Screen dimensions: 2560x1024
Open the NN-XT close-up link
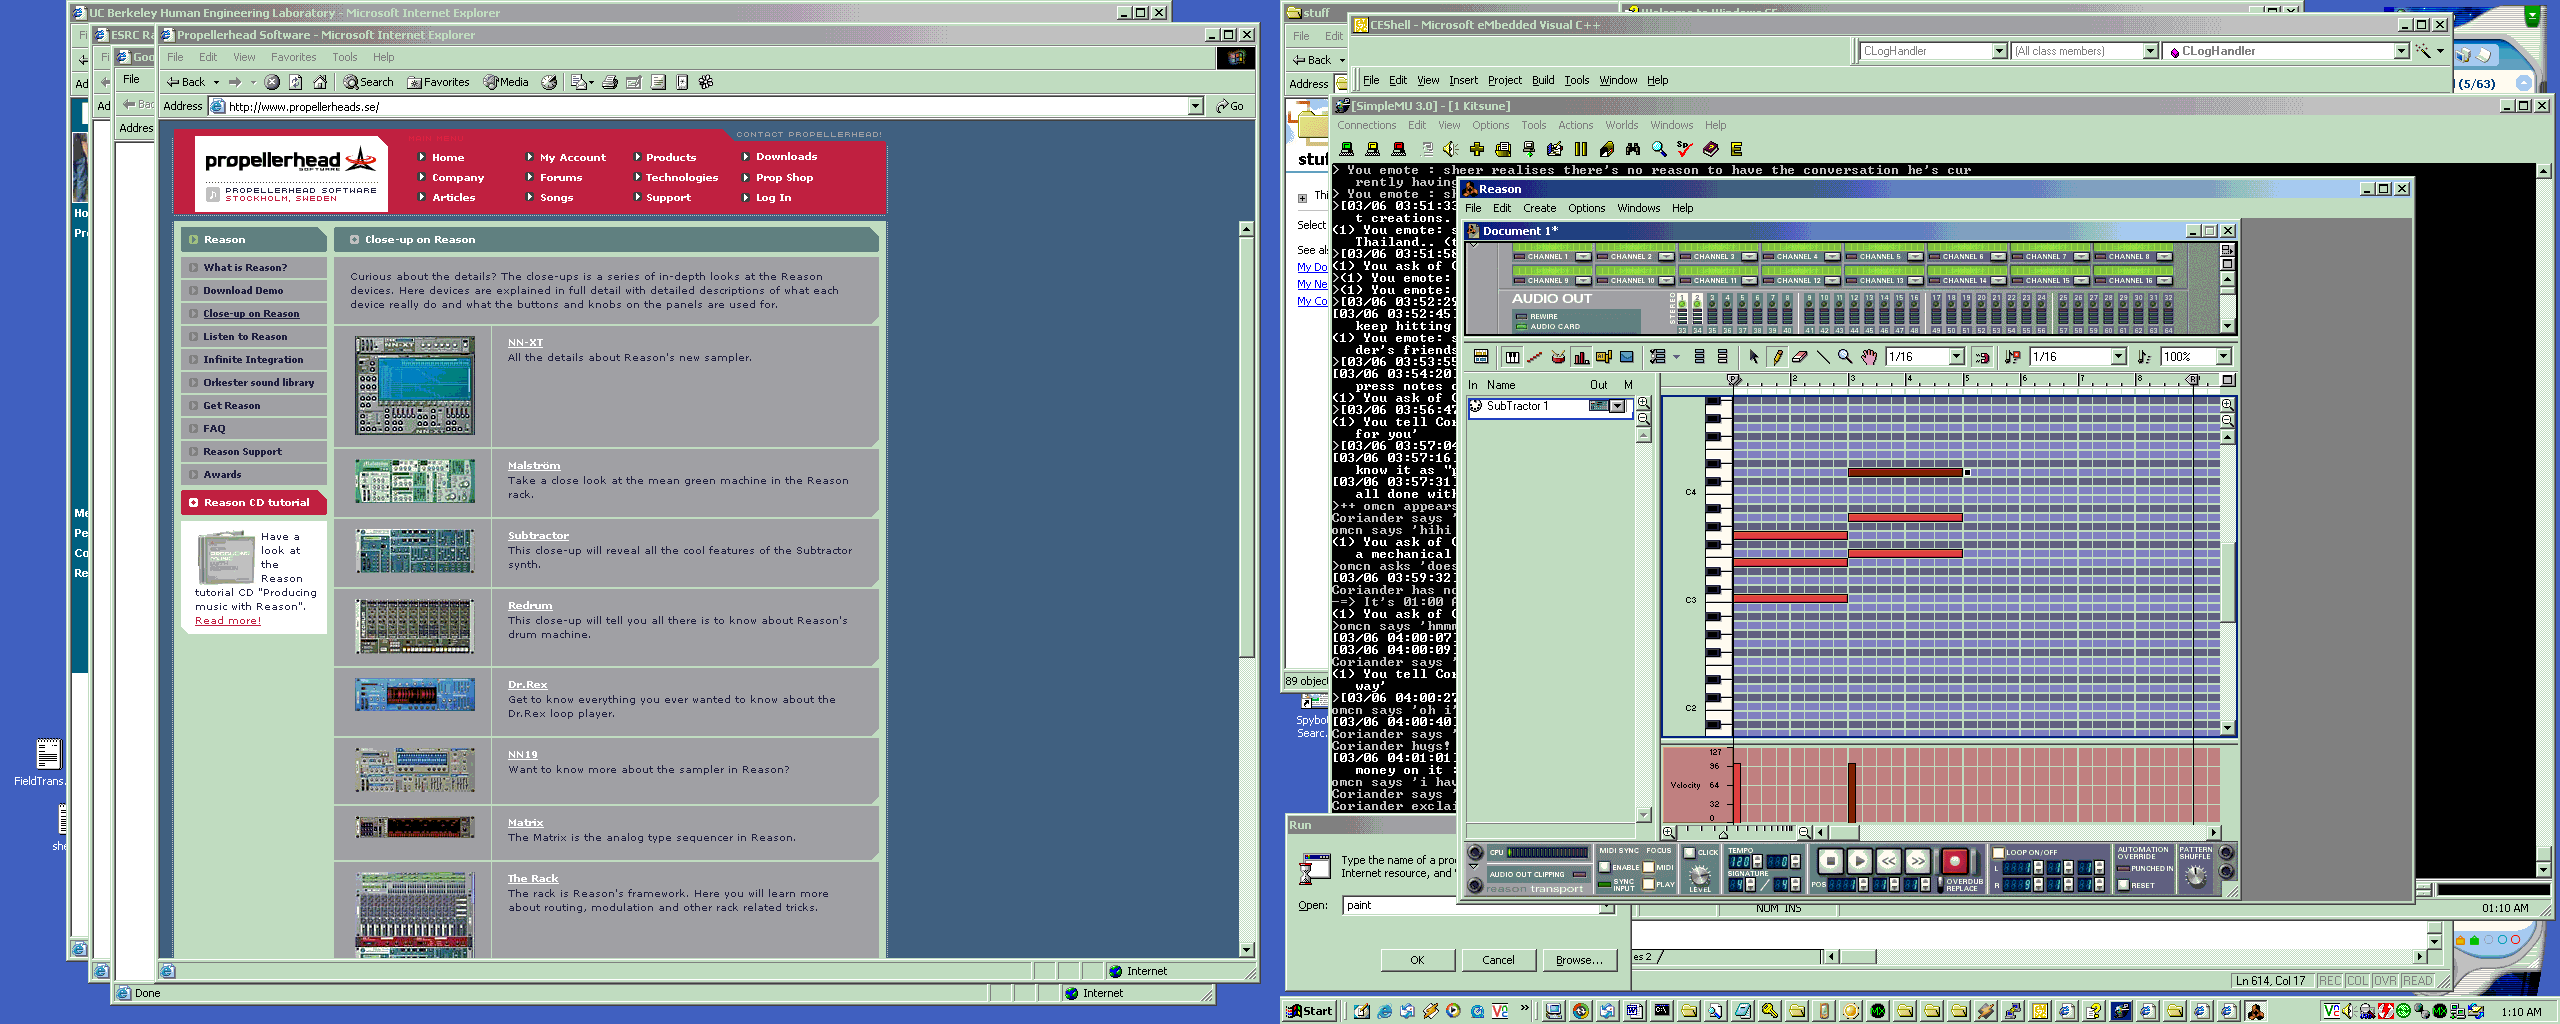pyautogui.click(x=525, y=342)
